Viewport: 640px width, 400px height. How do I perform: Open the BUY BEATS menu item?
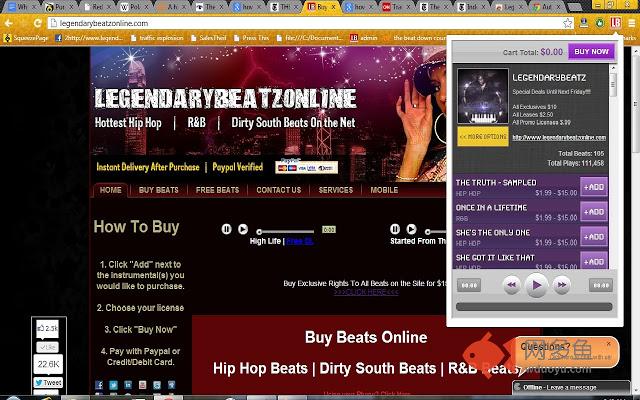click(158, 190)
